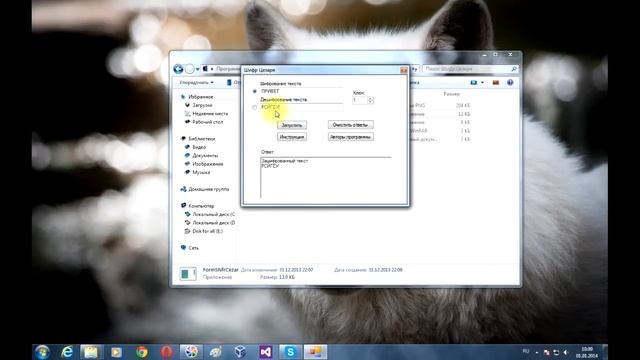
Task: Open the view options dropdown arrow
Action: click(482, 82)
